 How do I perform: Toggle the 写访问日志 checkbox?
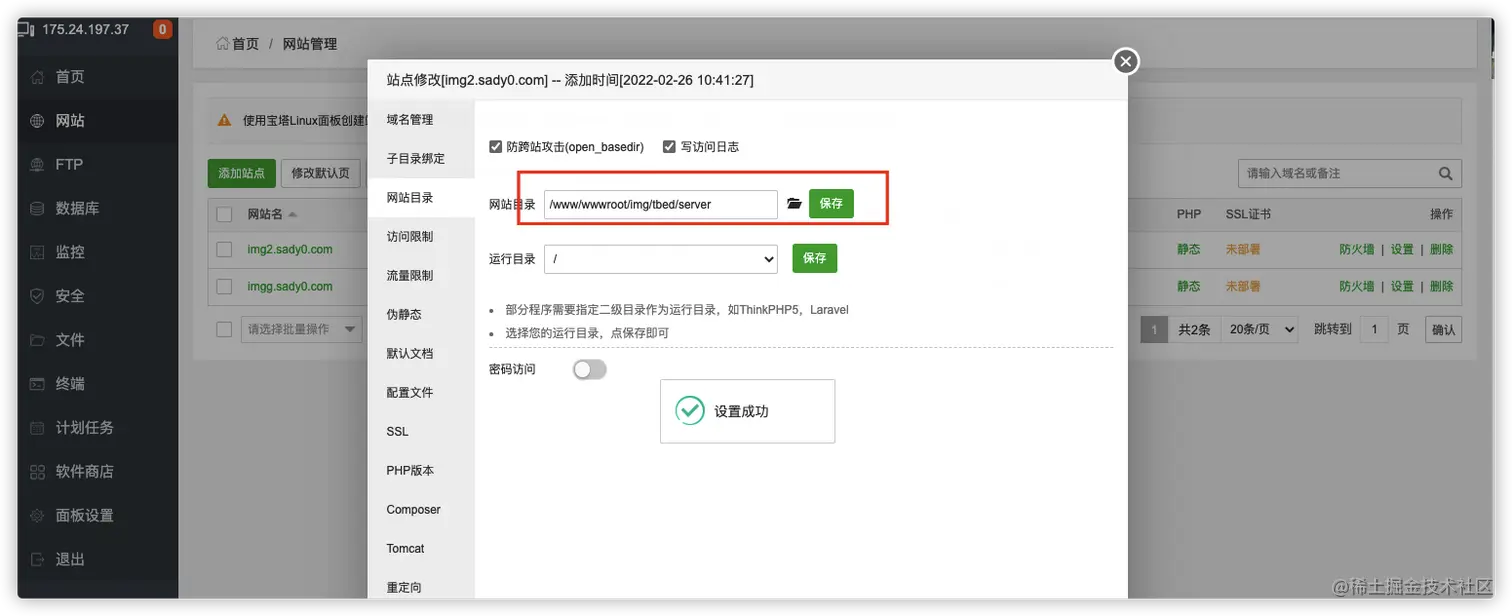point(669,147)
